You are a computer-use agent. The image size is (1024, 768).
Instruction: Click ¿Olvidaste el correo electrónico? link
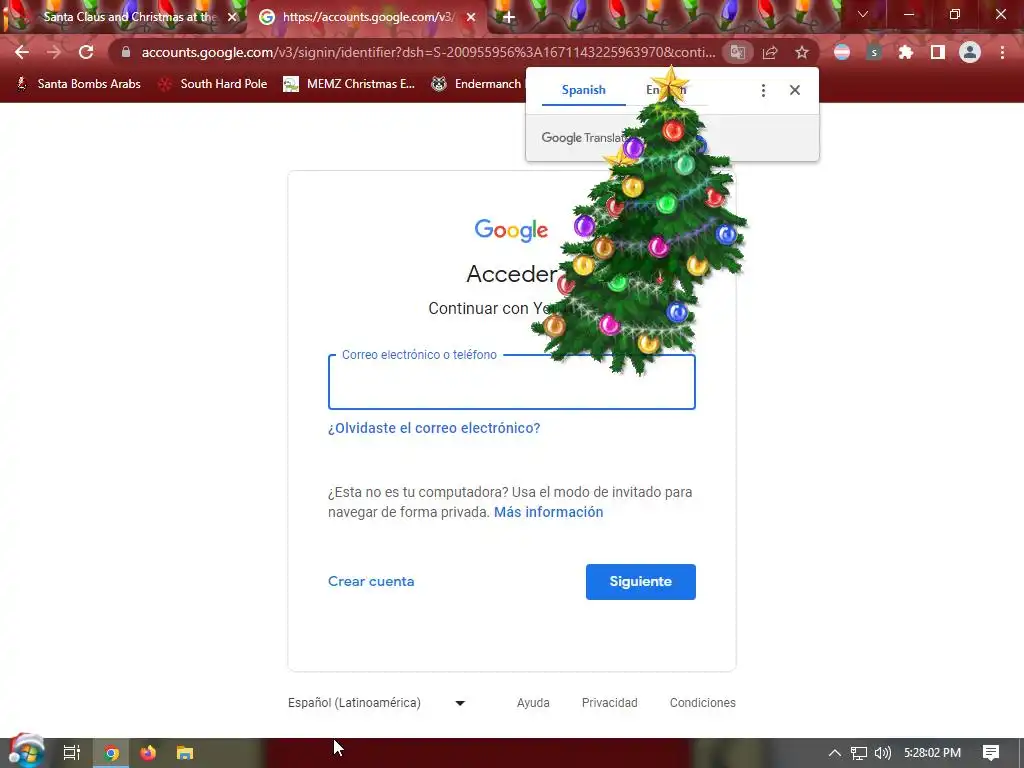coord(434,428)
